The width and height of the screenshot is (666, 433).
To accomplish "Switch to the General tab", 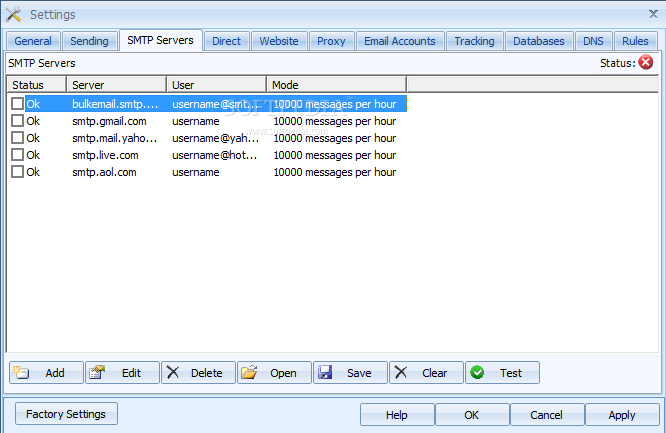I will (x=33, y=41).
